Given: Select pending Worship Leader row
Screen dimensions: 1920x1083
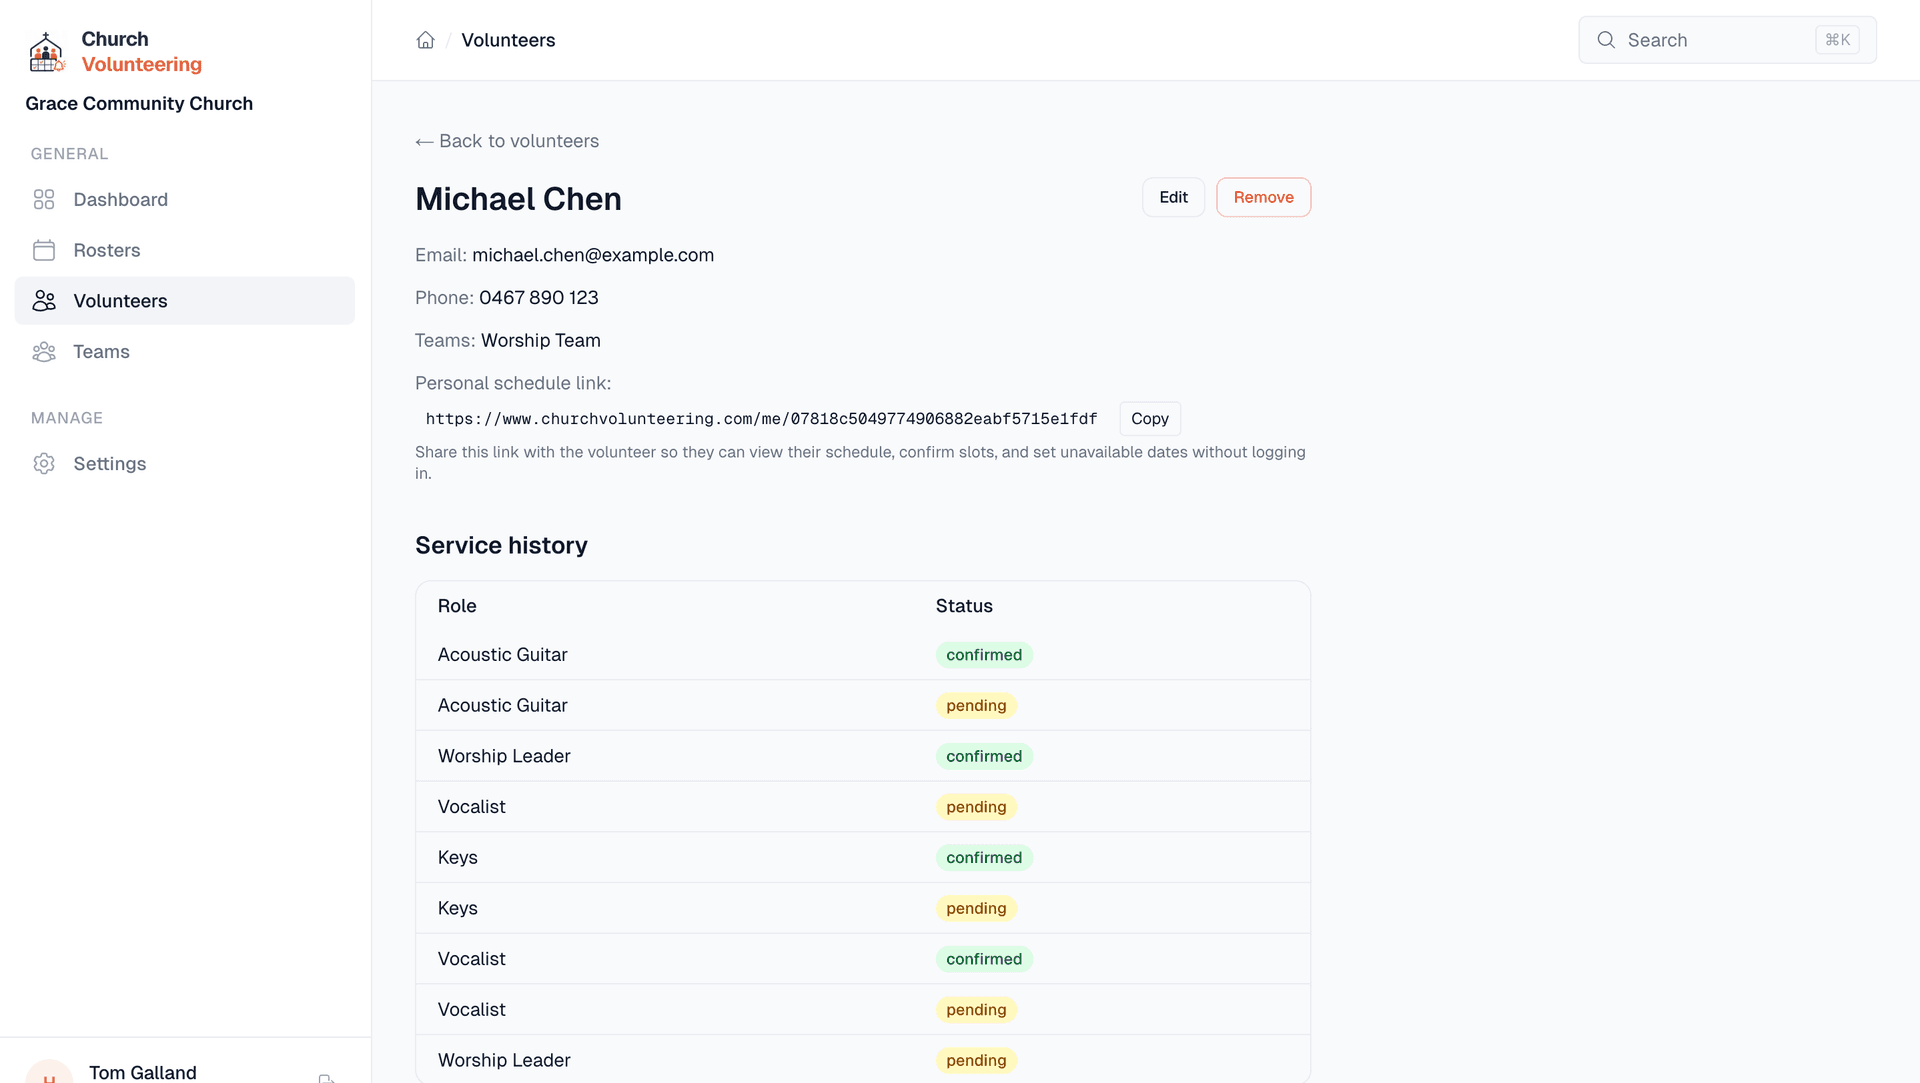Looking at the screenshot, I should pos(863,1060).
